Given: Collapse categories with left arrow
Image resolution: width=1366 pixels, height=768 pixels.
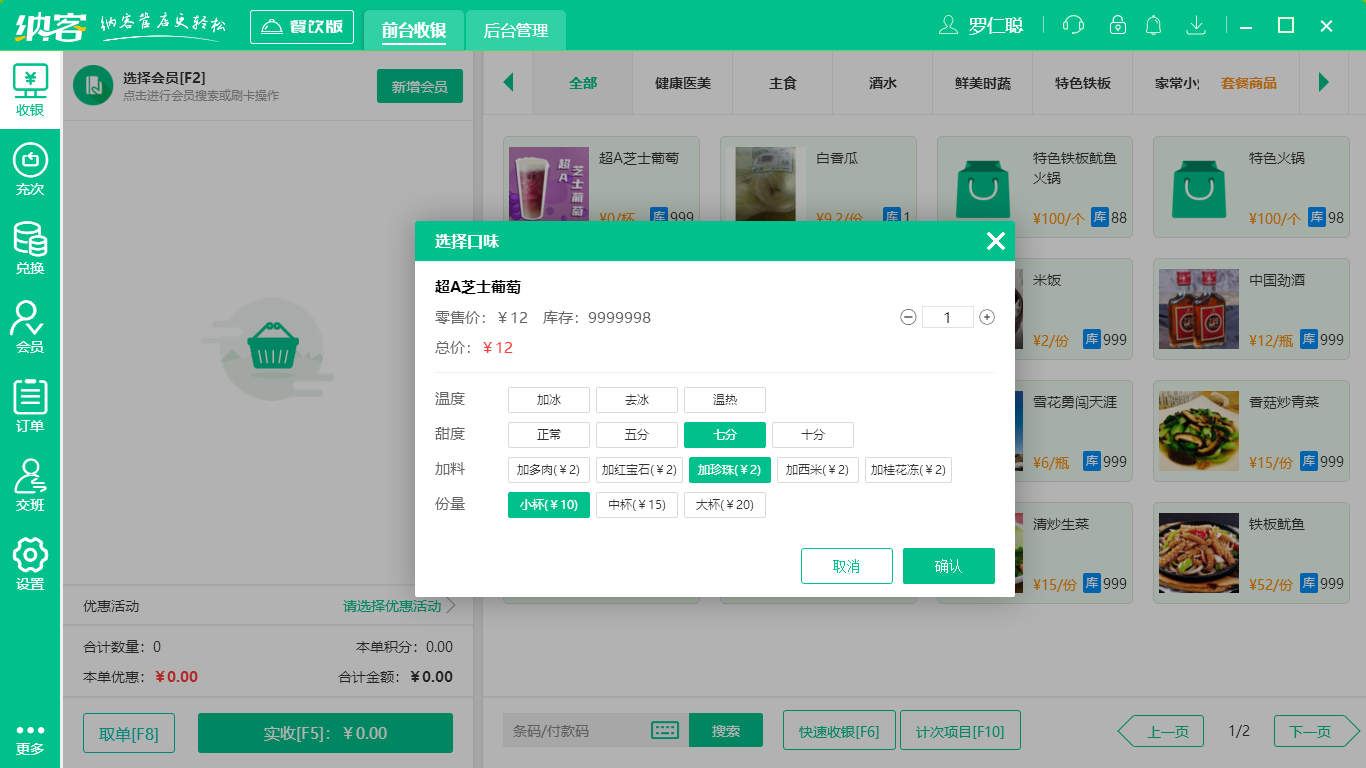Looking at the screenshot, I should click(508, 84).
